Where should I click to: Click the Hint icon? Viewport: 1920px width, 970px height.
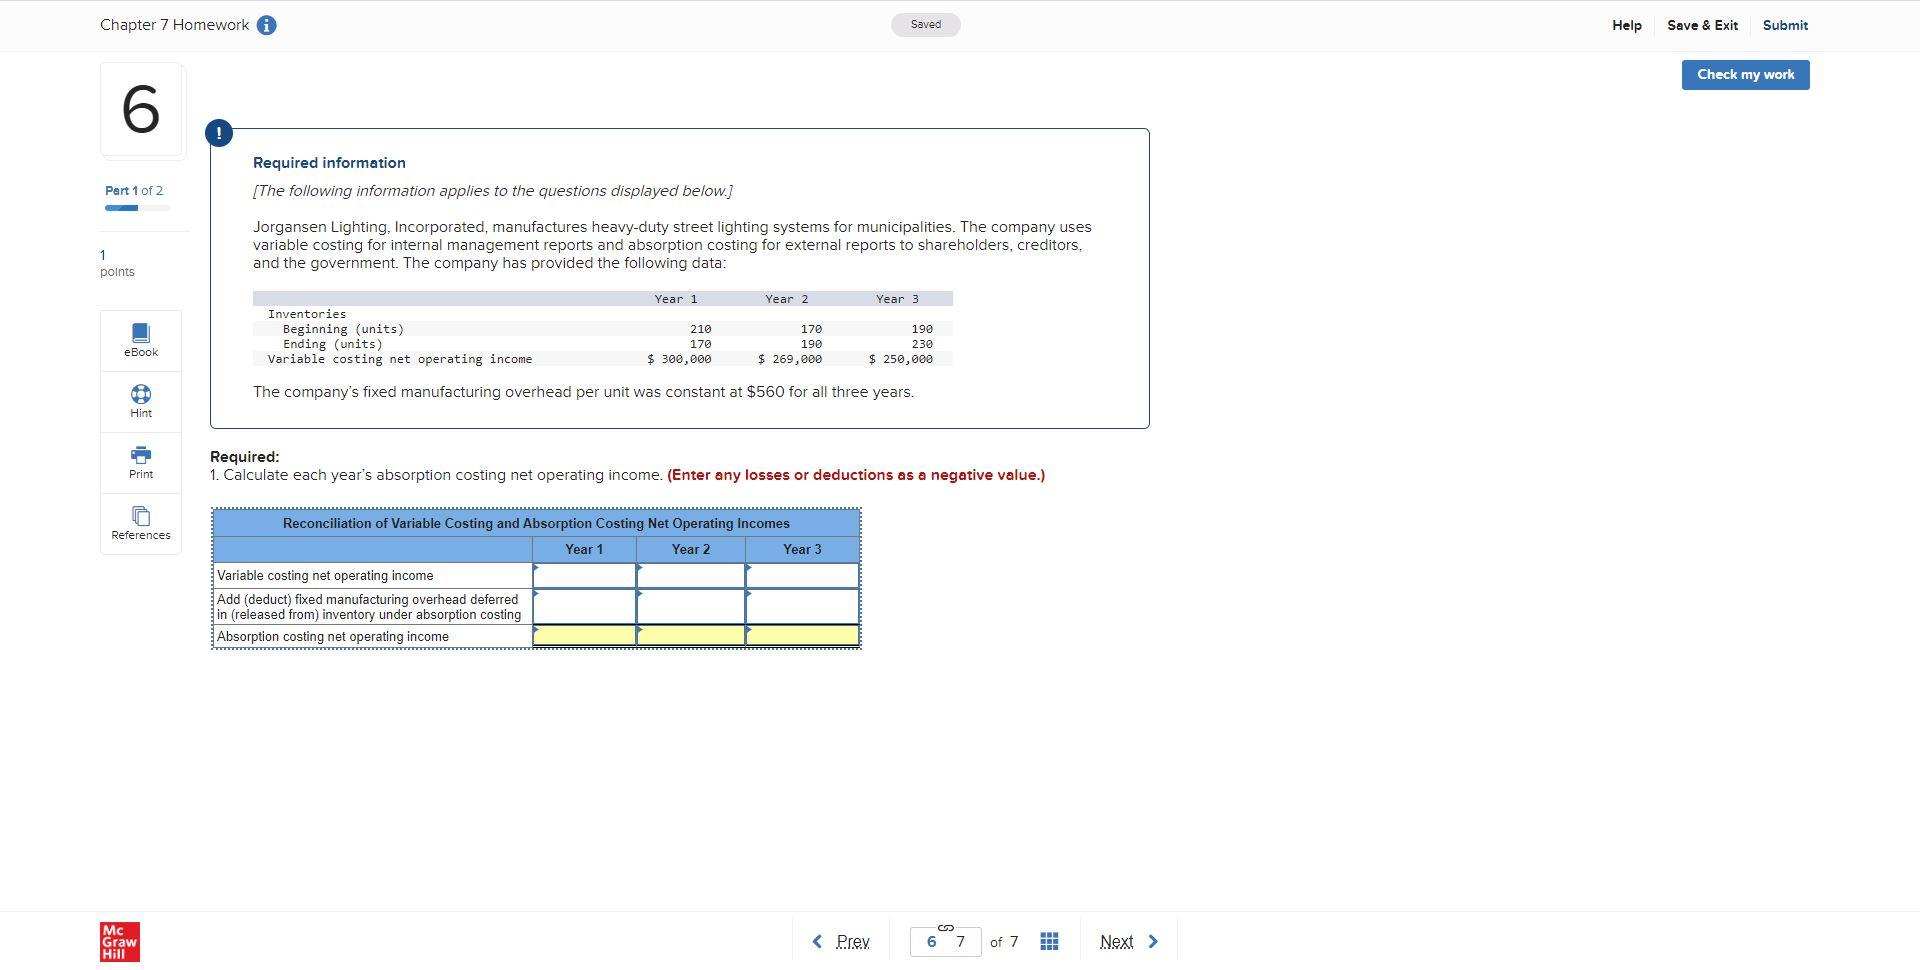(140, 401)
